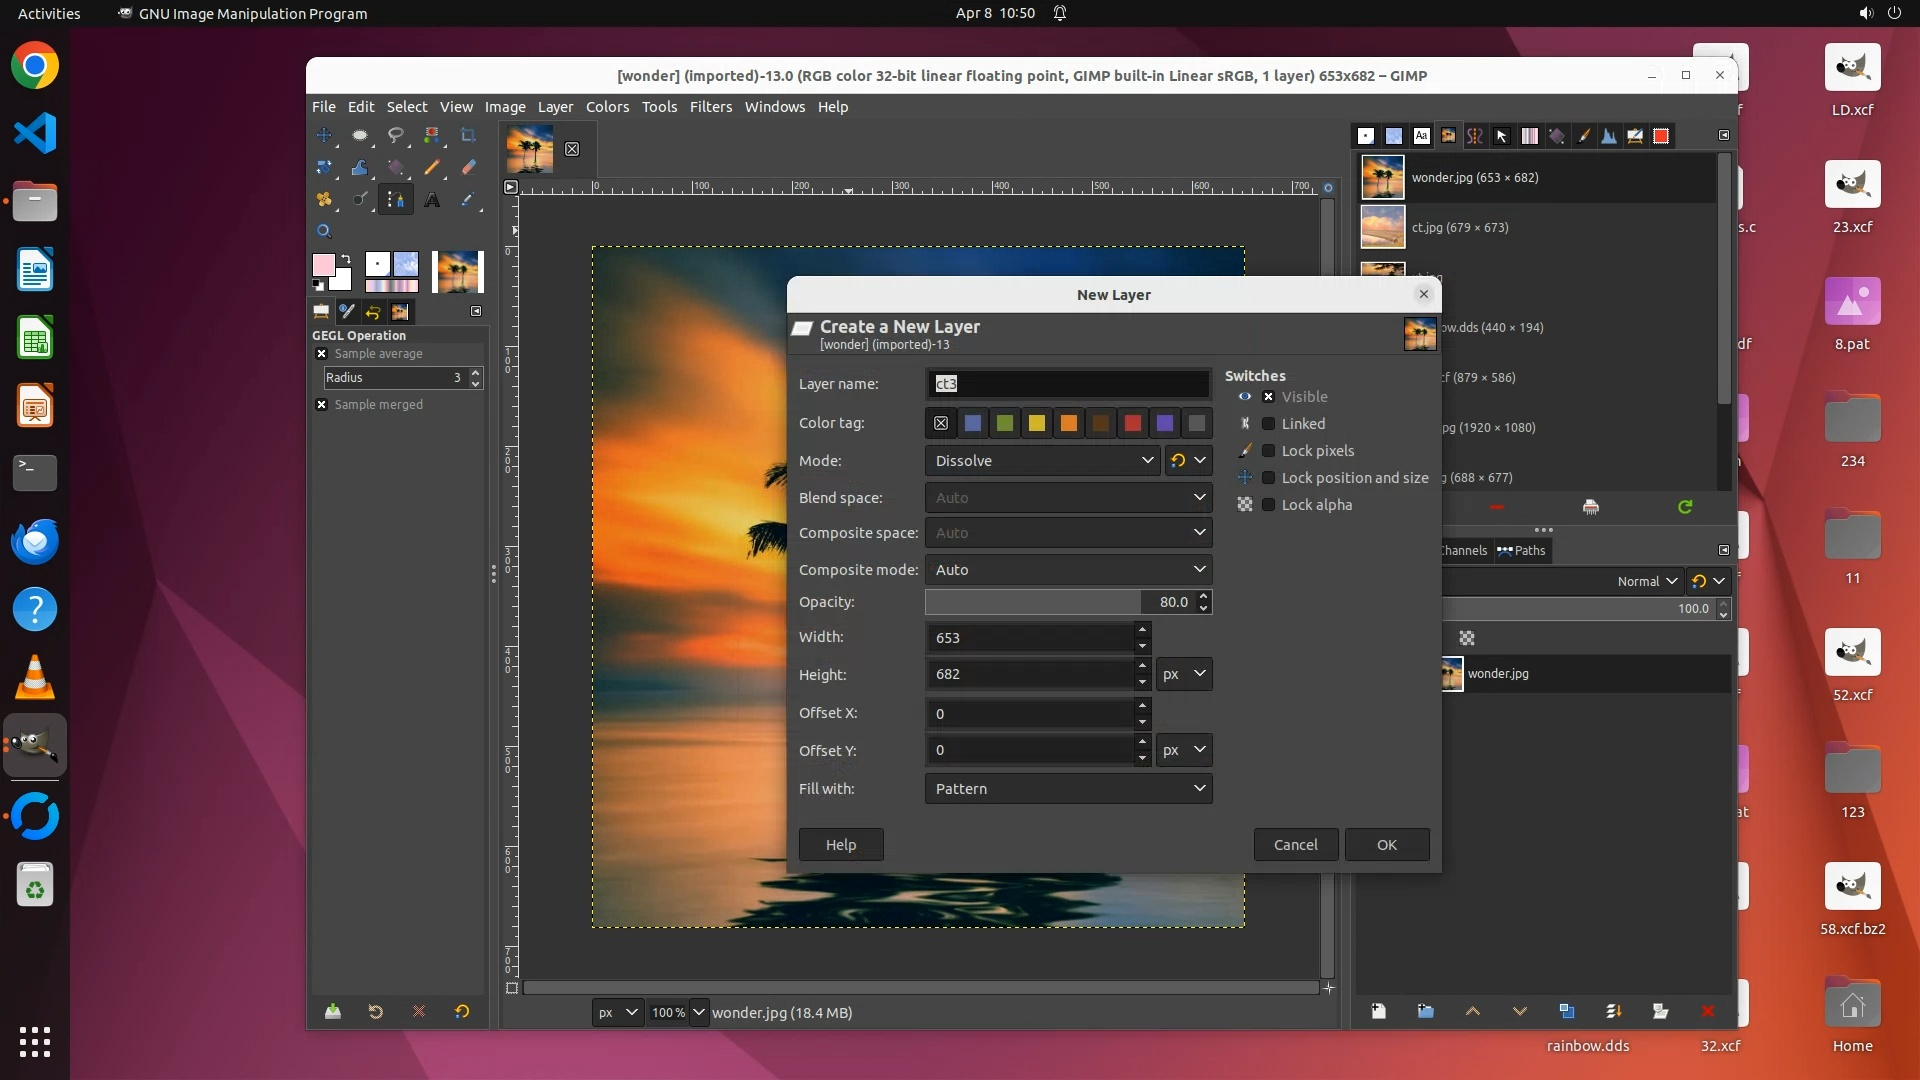Select the Zoom magnifier tool

click(324, 231)
